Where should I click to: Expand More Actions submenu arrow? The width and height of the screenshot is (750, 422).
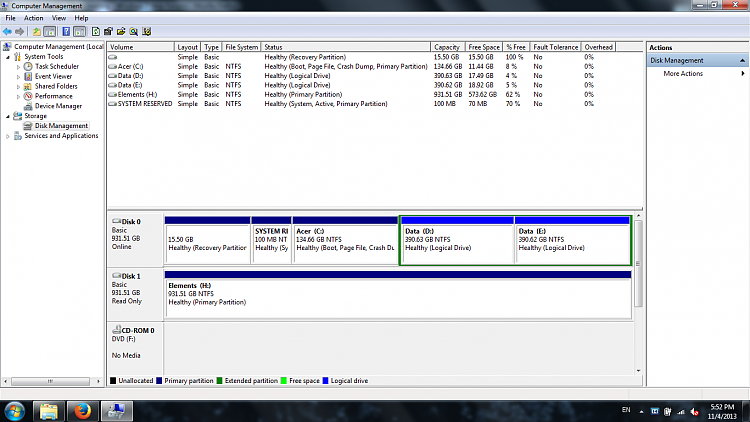coord(743,74)
